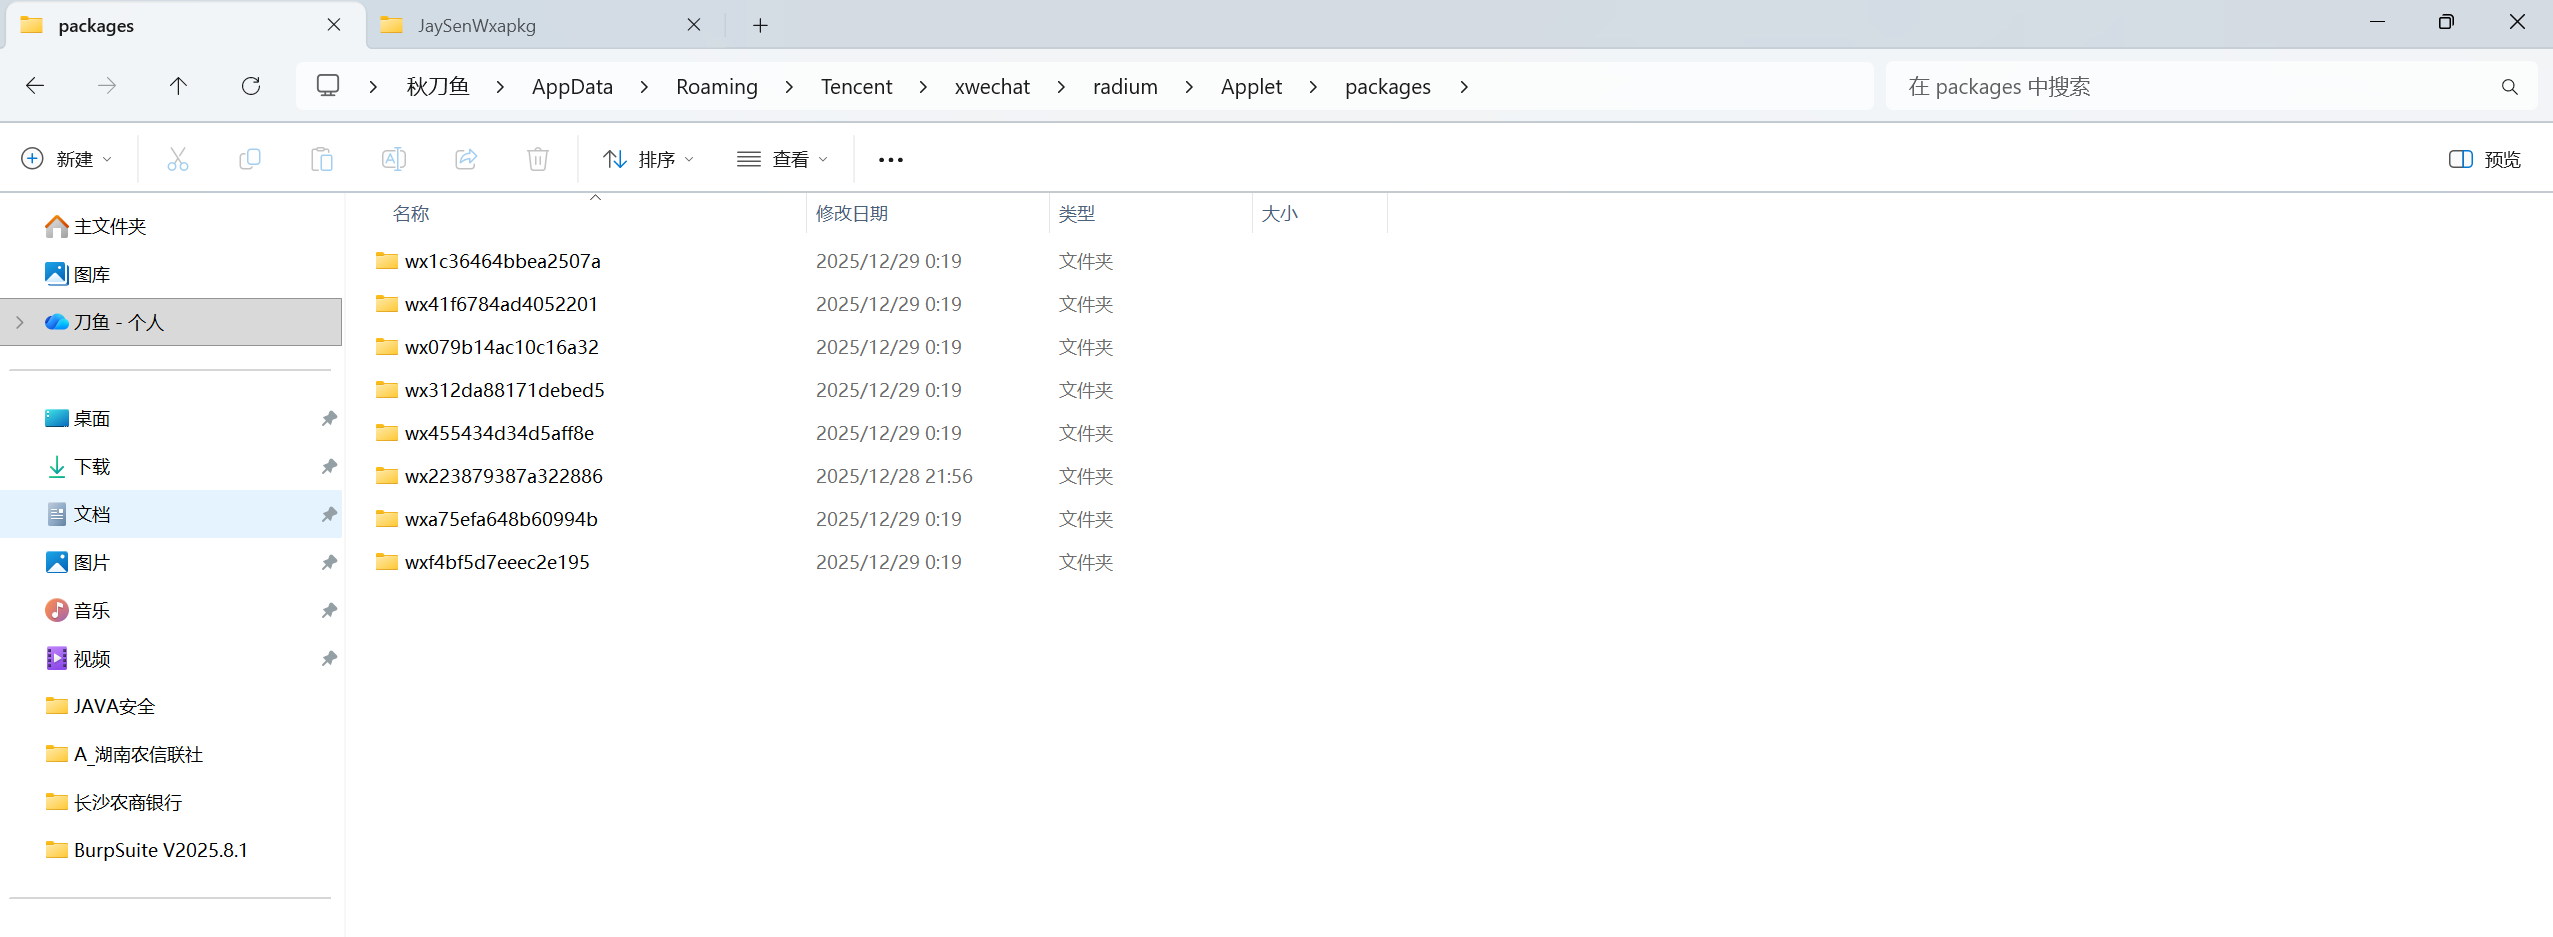Click the Share icon in toolbar
The width and height of the screenshot is (2553, 937).
(x=466, y=159)
